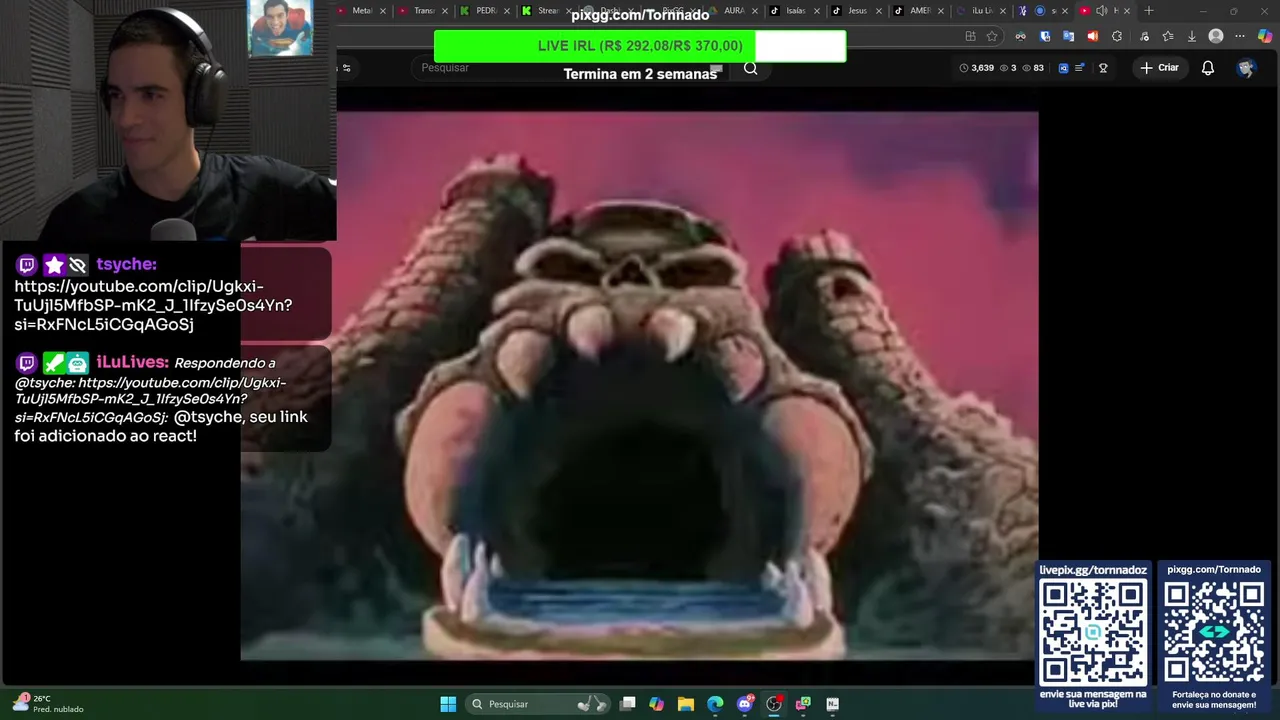Click the blue playlist icon next to 83
The image size is (1280, 720).
pyautogui.click(x=1063, y=68)
